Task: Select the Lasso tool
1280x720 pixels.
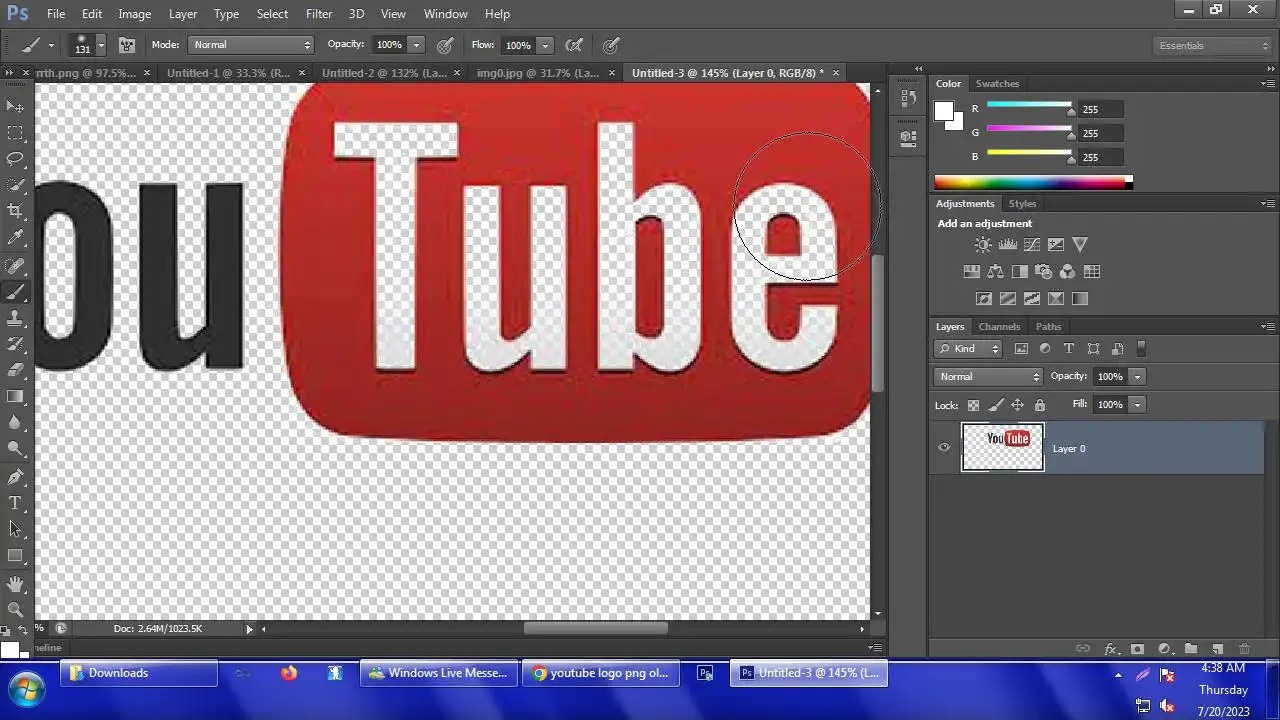Action: (15, 158)
